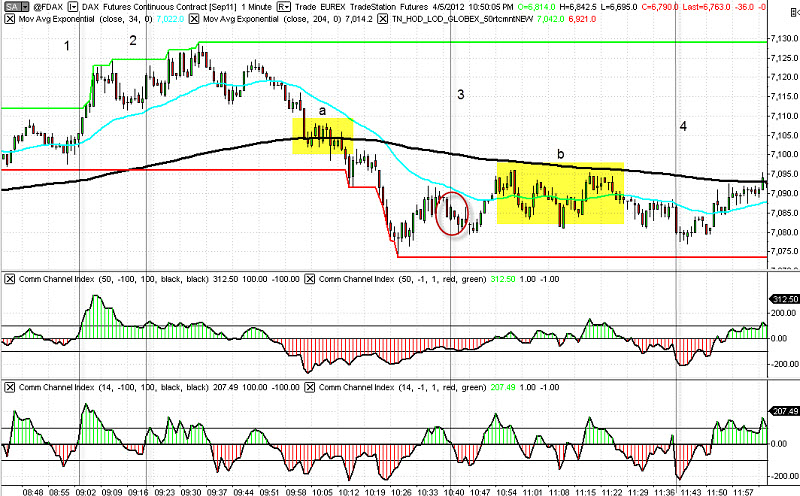
Task: Click the @FDAX symbol text
Action: [x=48, y=7]
